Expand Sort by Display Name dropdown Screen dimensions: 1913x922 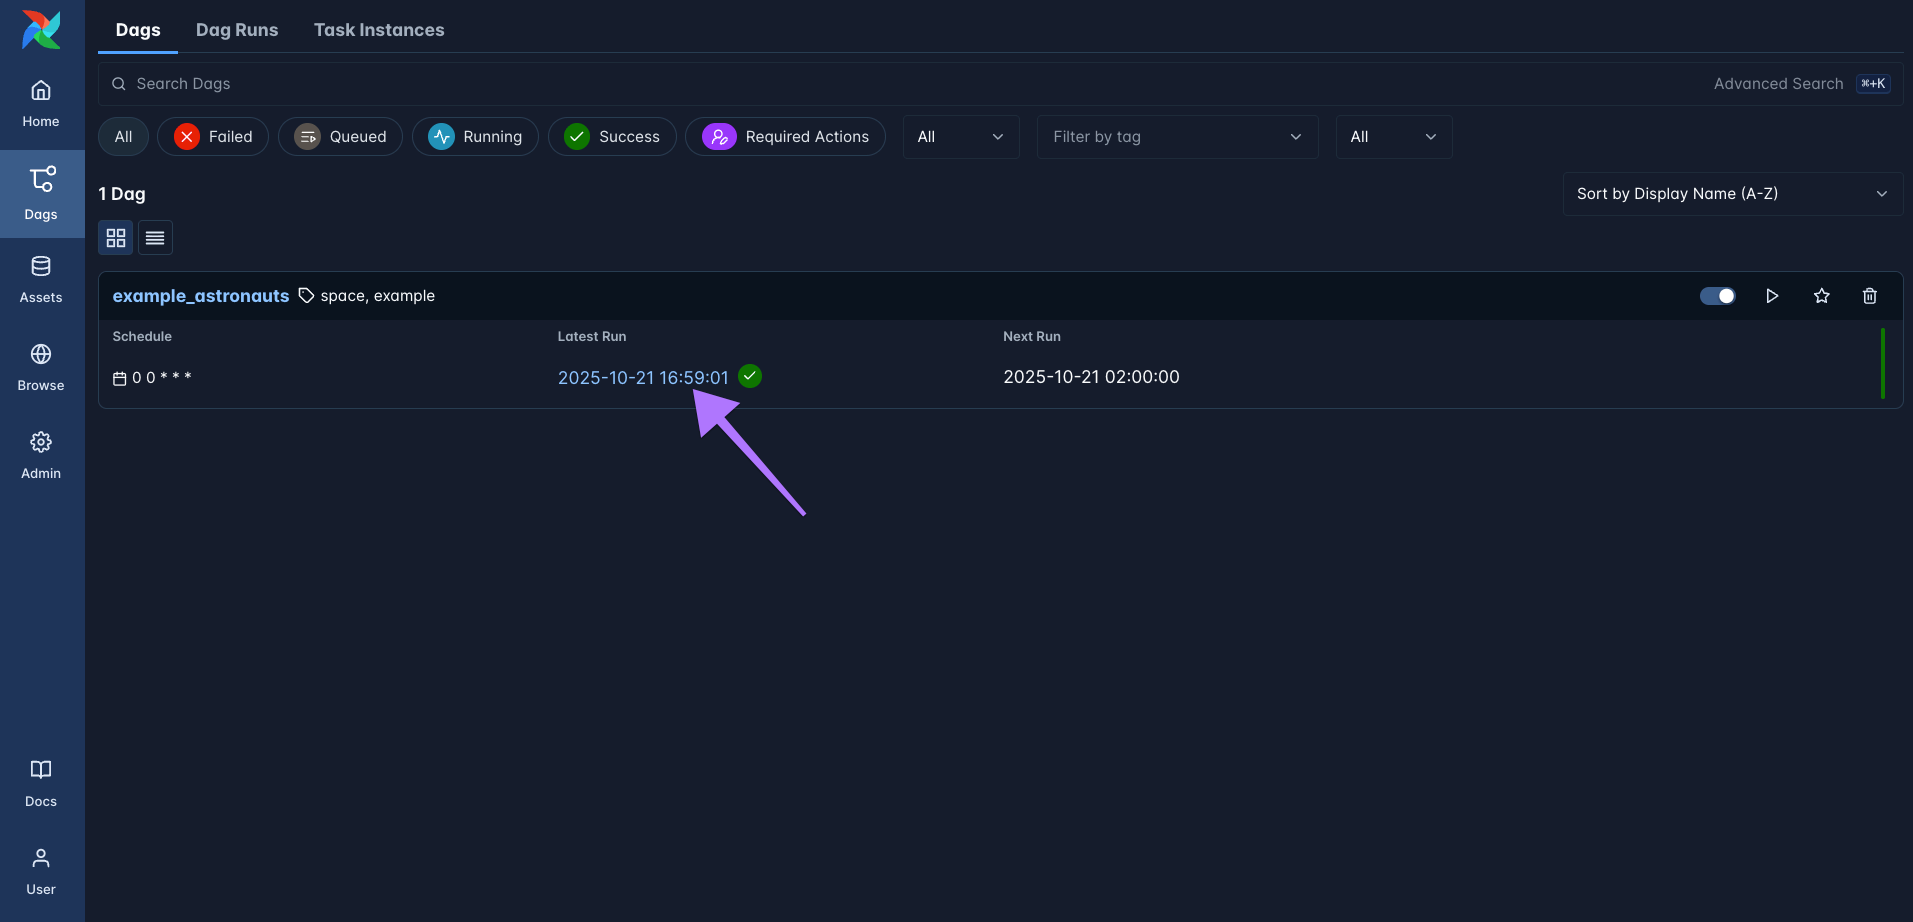[x=1731, y=194]
